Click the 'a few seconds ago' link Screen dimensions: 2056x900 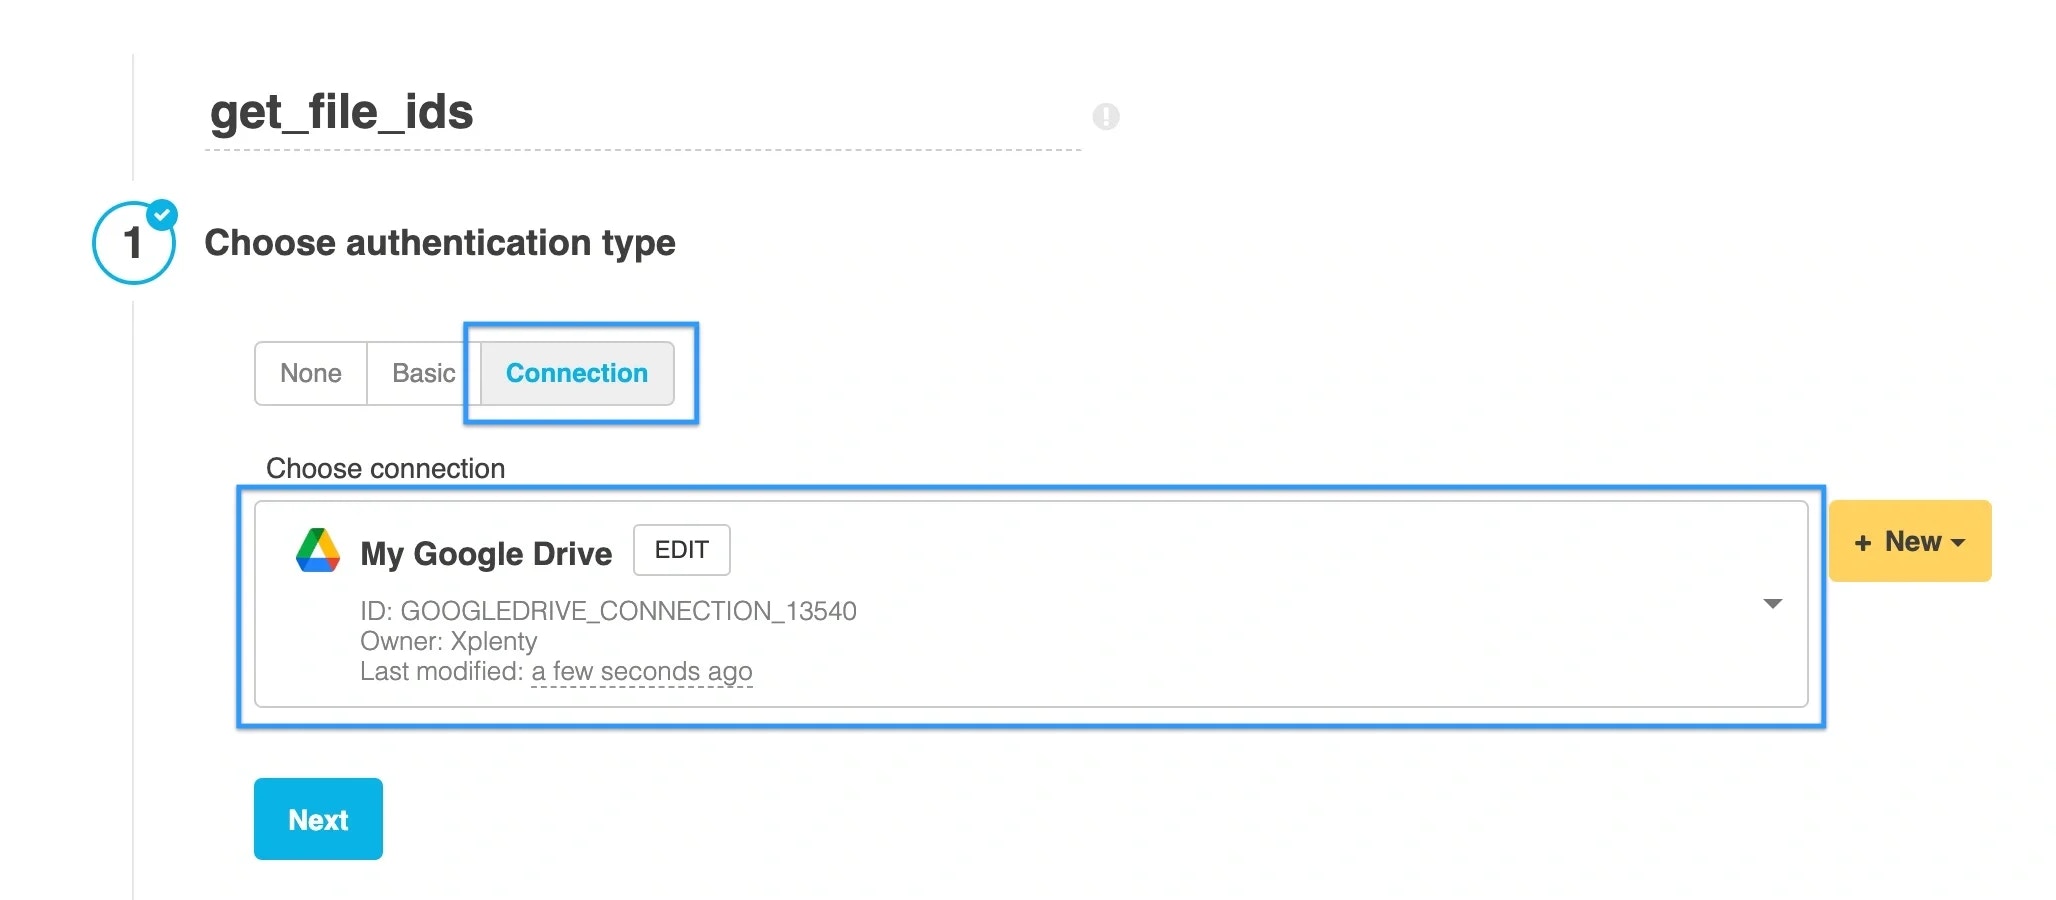pyautogui.click(x=642, y=671)
